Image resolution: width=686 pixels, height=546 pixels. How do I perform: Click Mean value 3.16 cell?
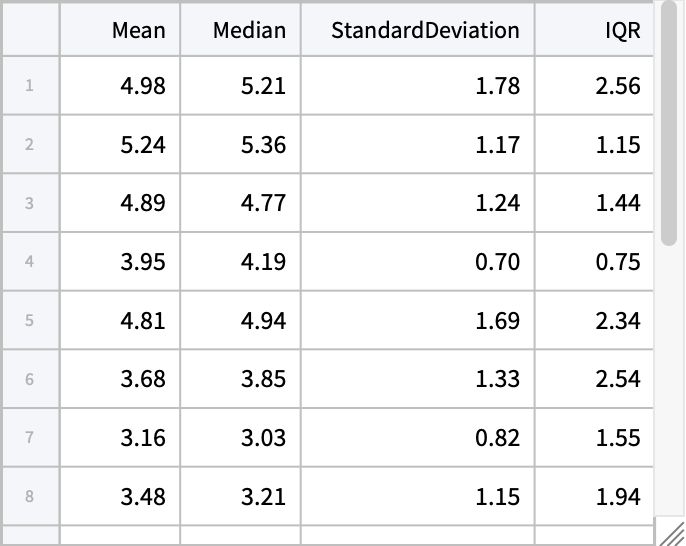(x=120, y=438)
